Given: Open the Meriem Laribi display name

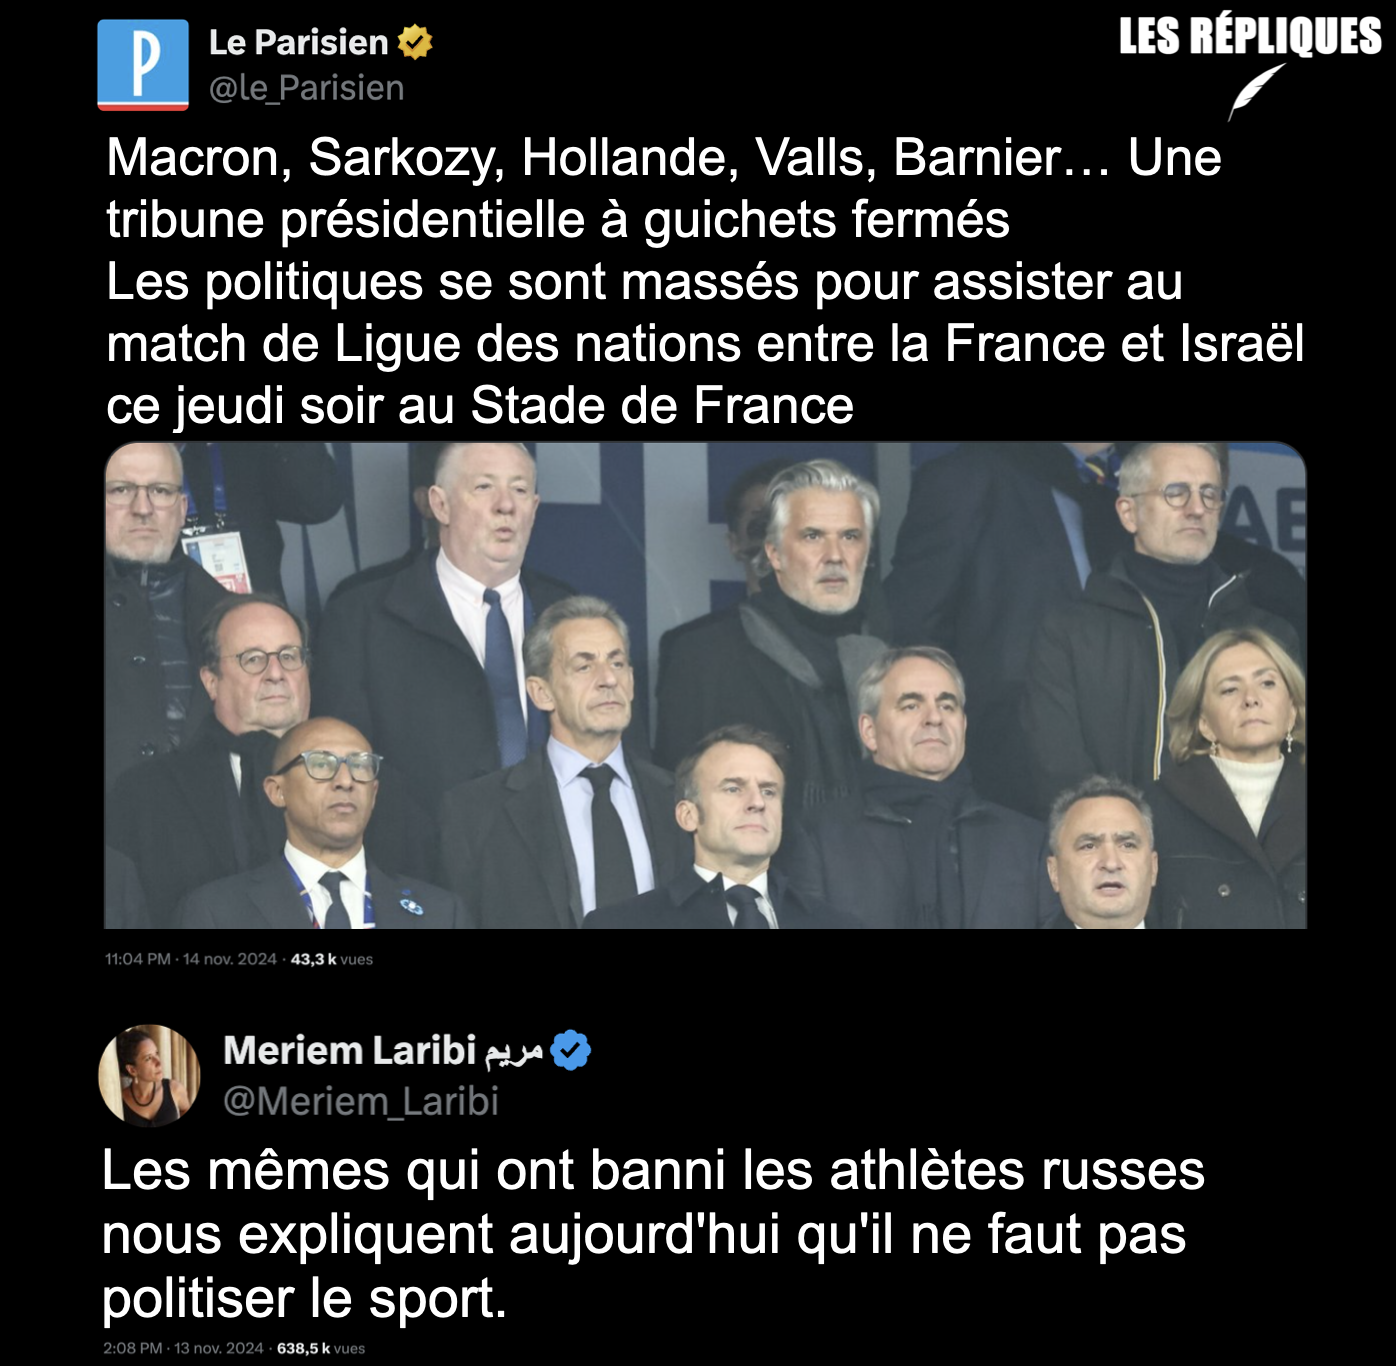Looking at the screenshot, I should (350, 1051).
